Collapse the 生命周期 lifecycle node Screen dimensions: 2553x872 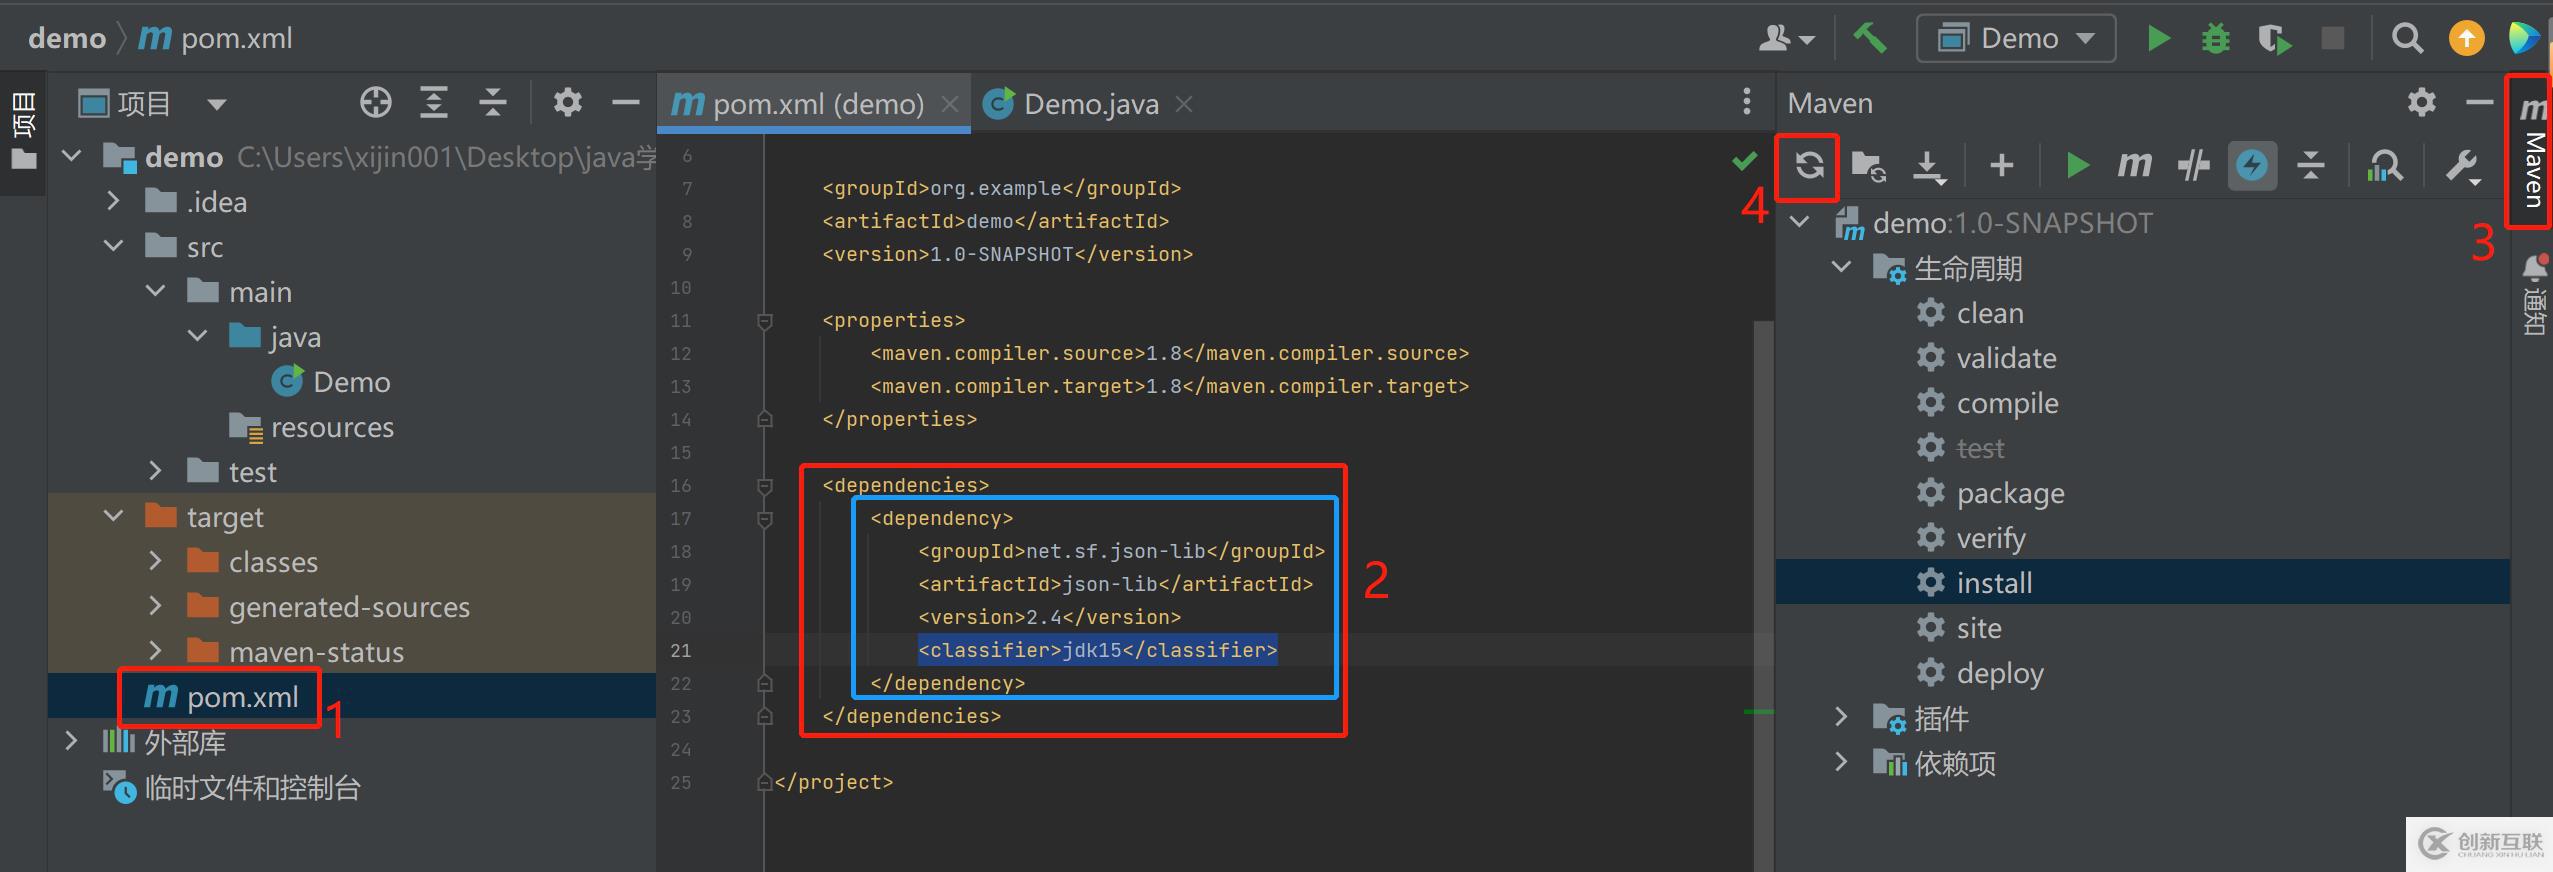click(x=1841, y=267)
